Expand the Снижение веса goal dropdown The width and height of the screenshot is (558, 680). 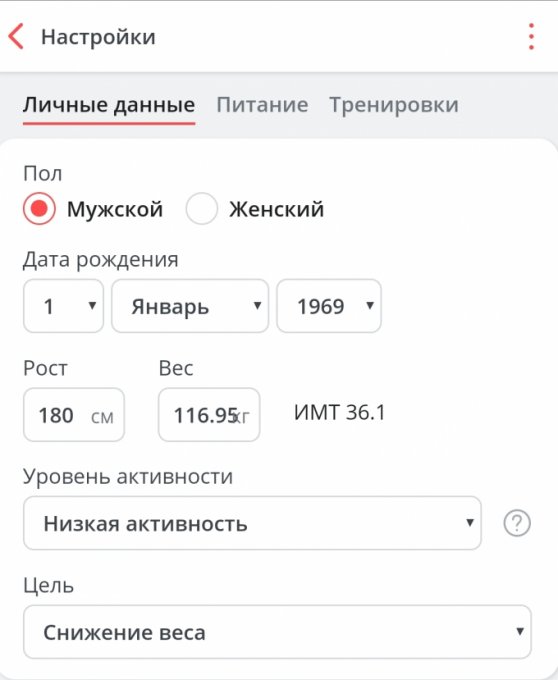[x=277, y=632]
